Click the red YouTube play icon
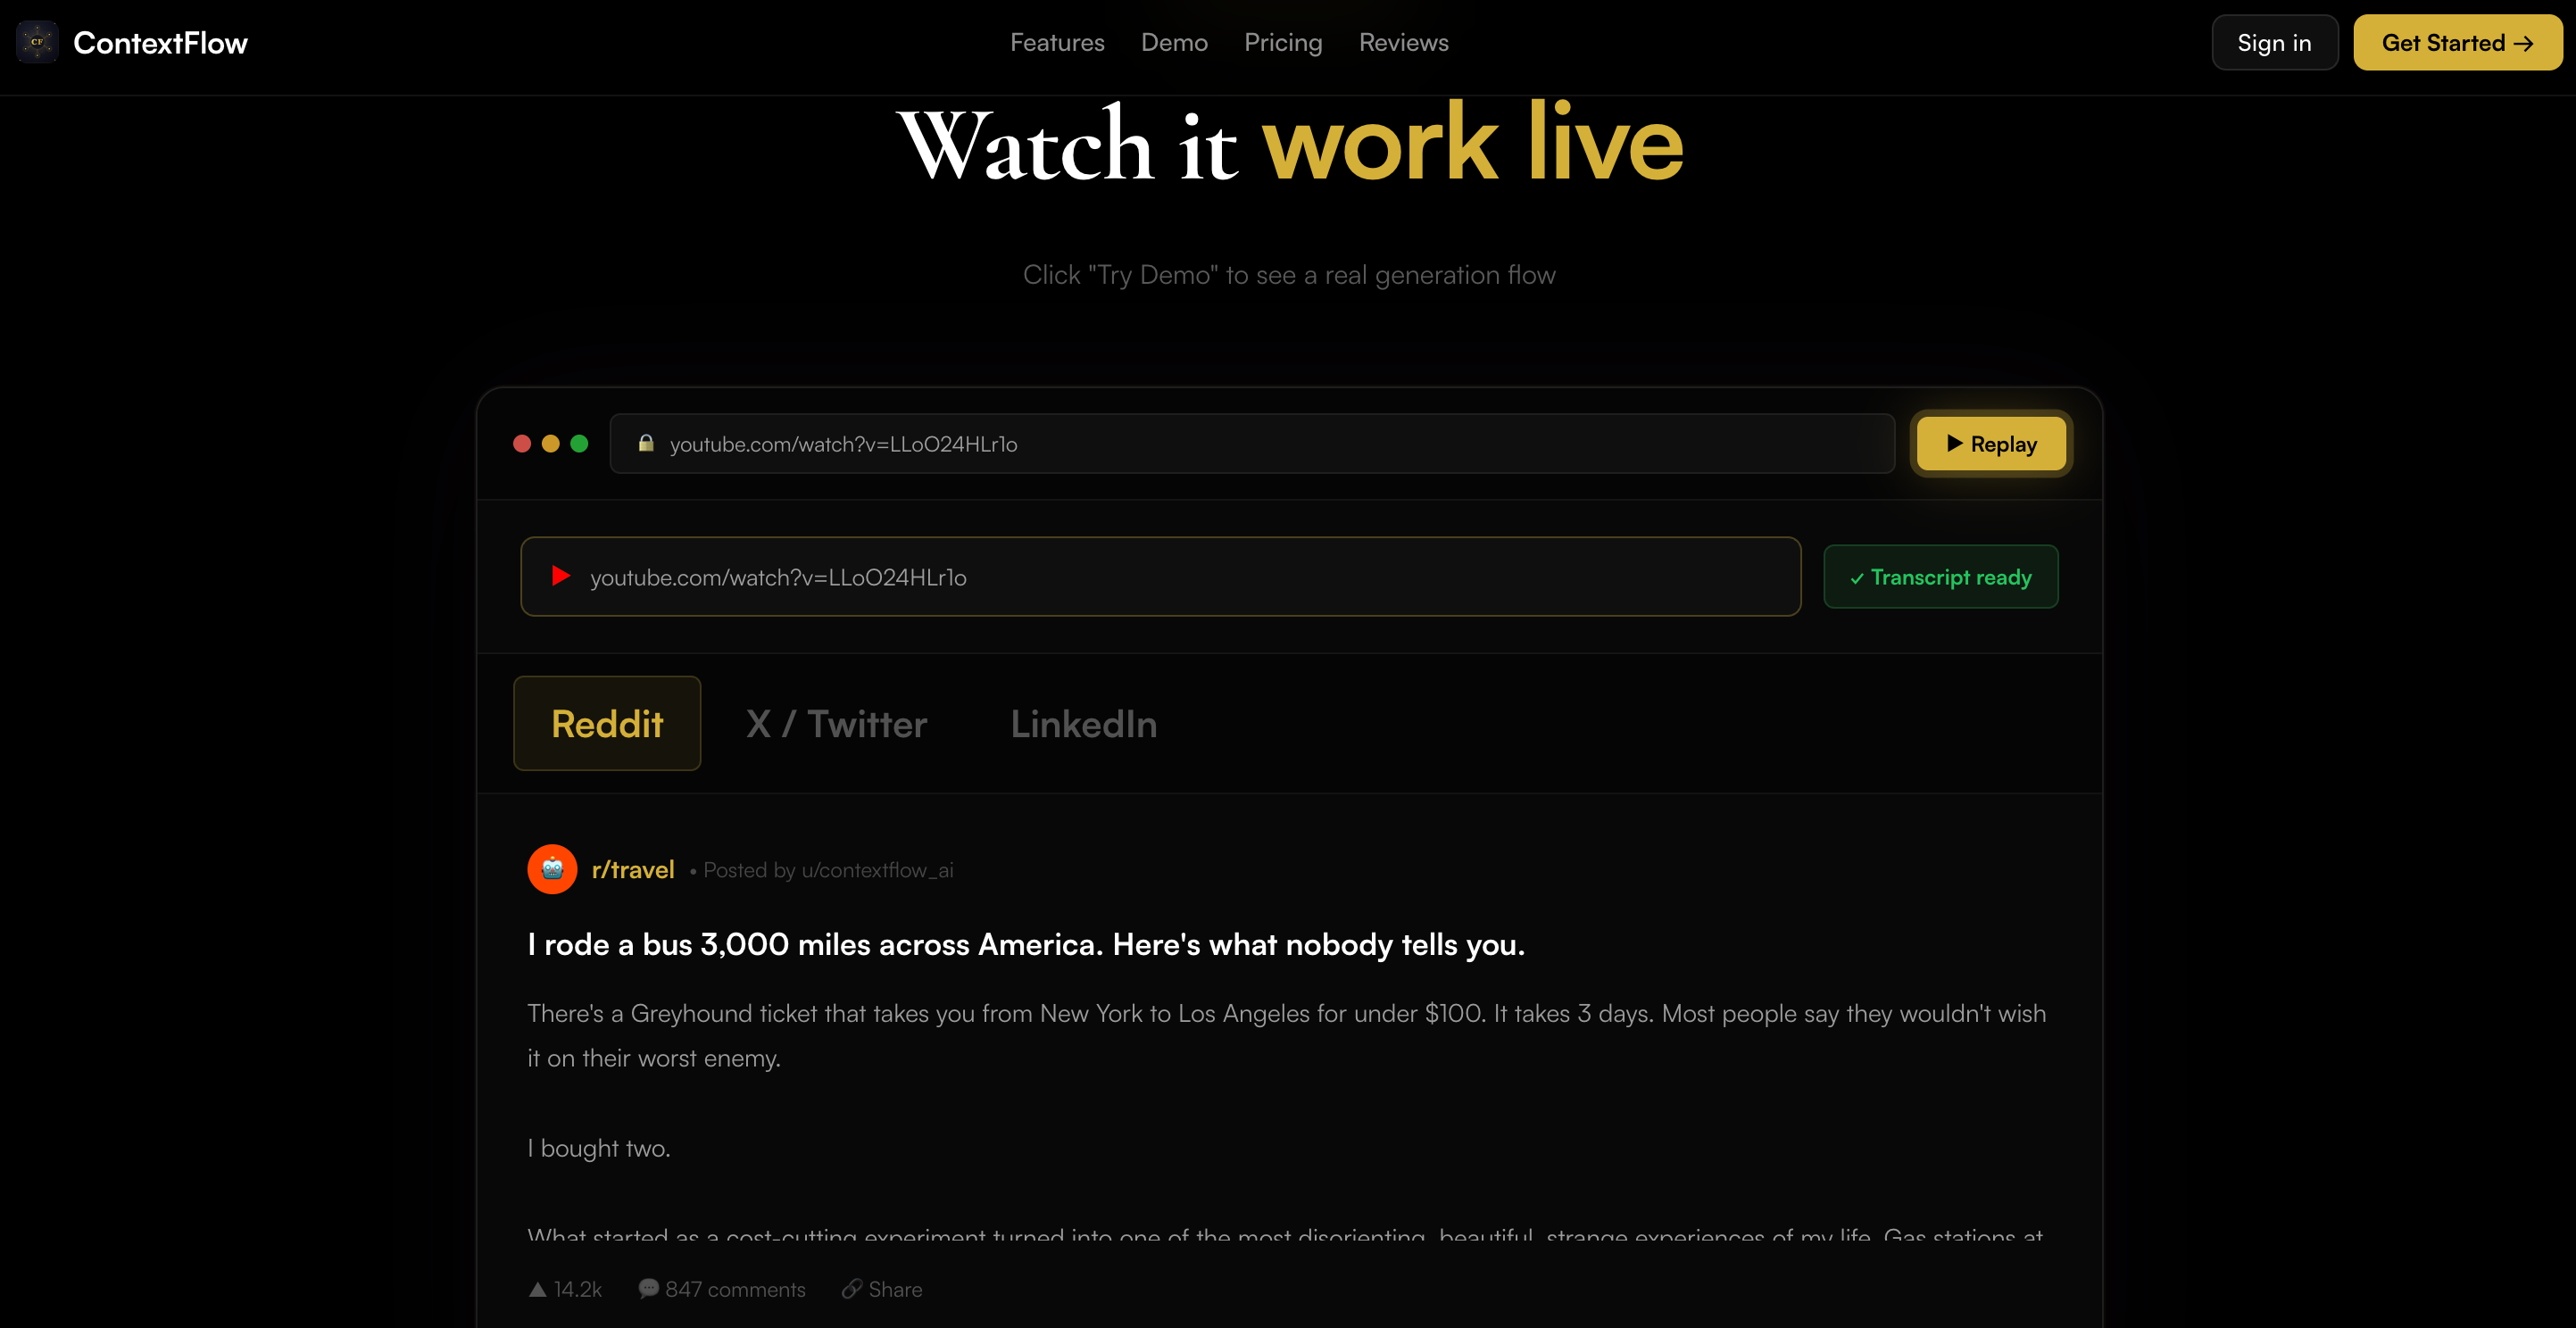Viewport: 2576px width, 1328px height. tap(560, 576)
